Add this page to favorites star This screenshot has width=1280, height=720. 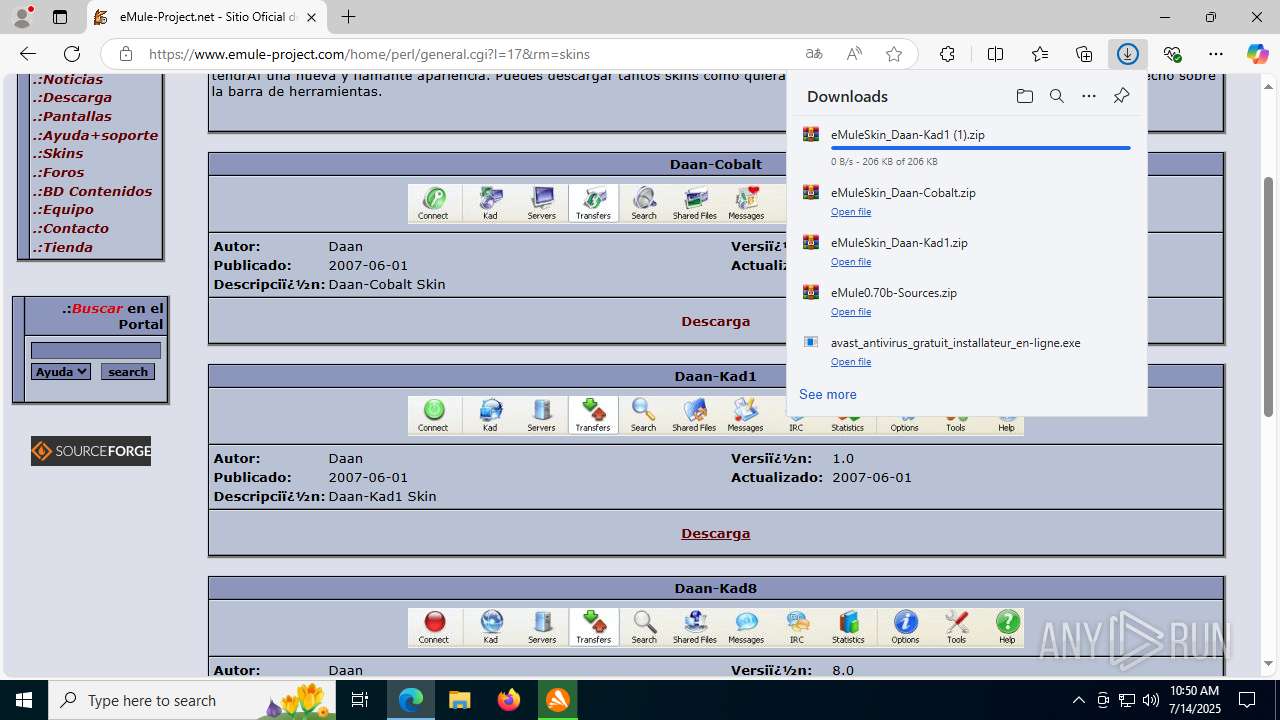894,54
